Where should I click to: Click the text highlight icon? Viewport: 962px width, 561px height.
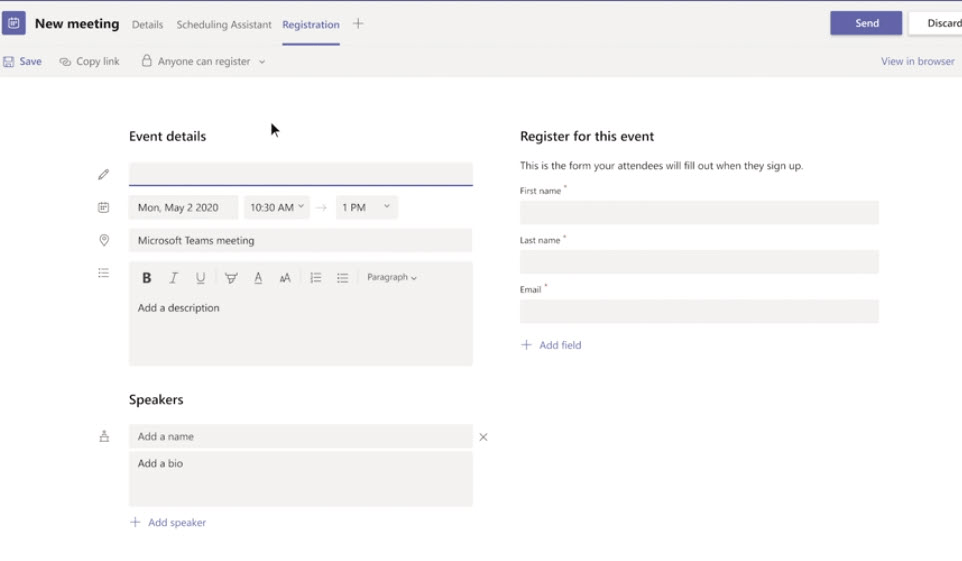coord(231,278)
